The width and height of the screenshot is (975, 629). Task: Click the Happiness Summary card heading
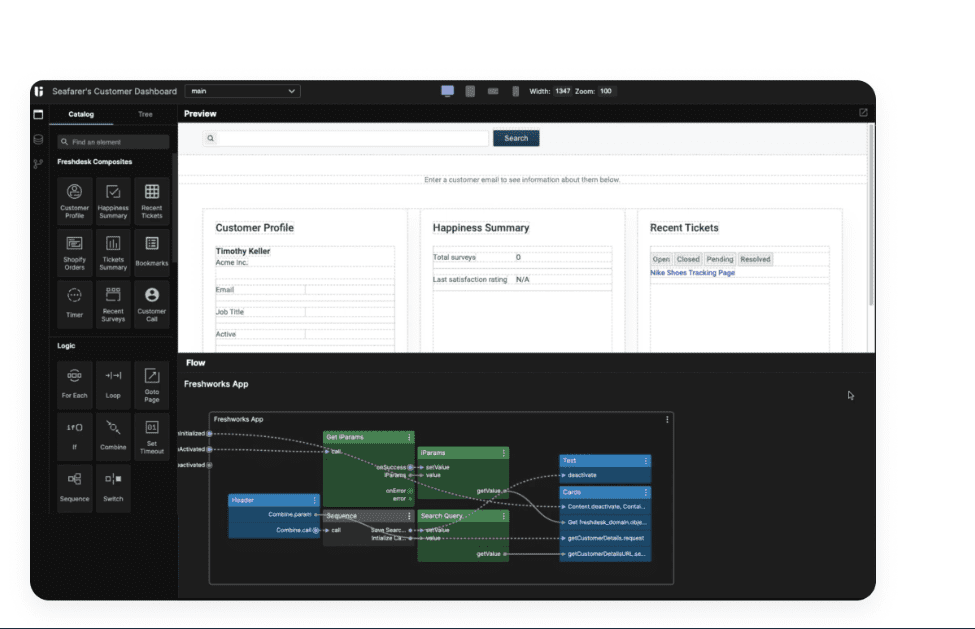coord(481,228)
